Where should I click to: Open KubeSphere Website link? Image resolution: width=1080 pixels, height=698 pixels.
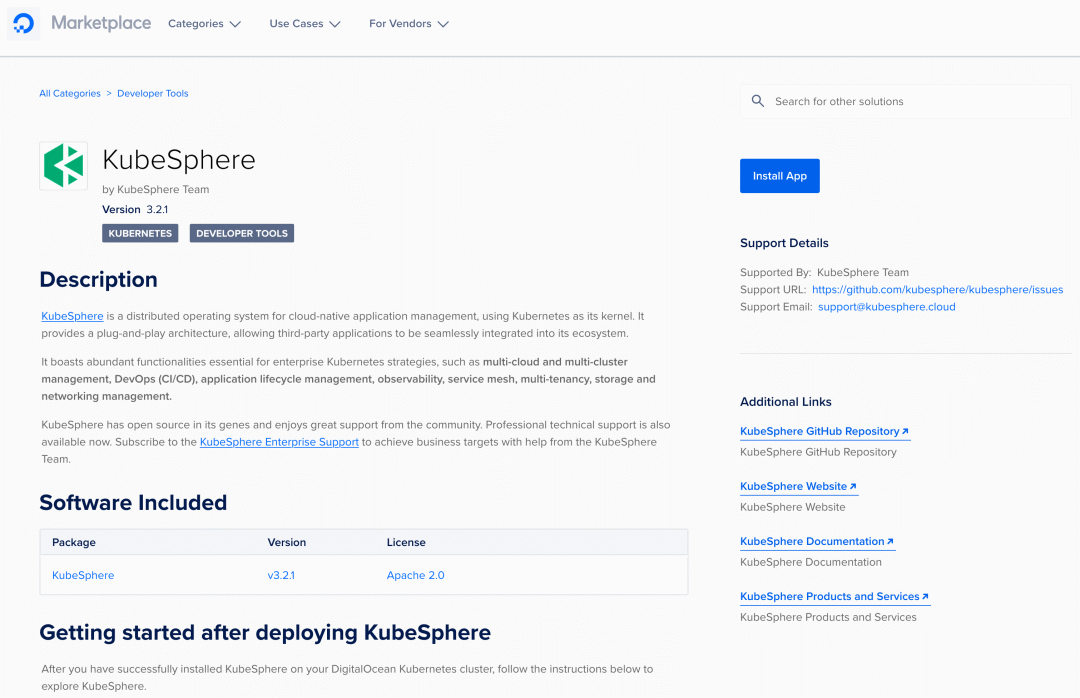click(798, 486)
